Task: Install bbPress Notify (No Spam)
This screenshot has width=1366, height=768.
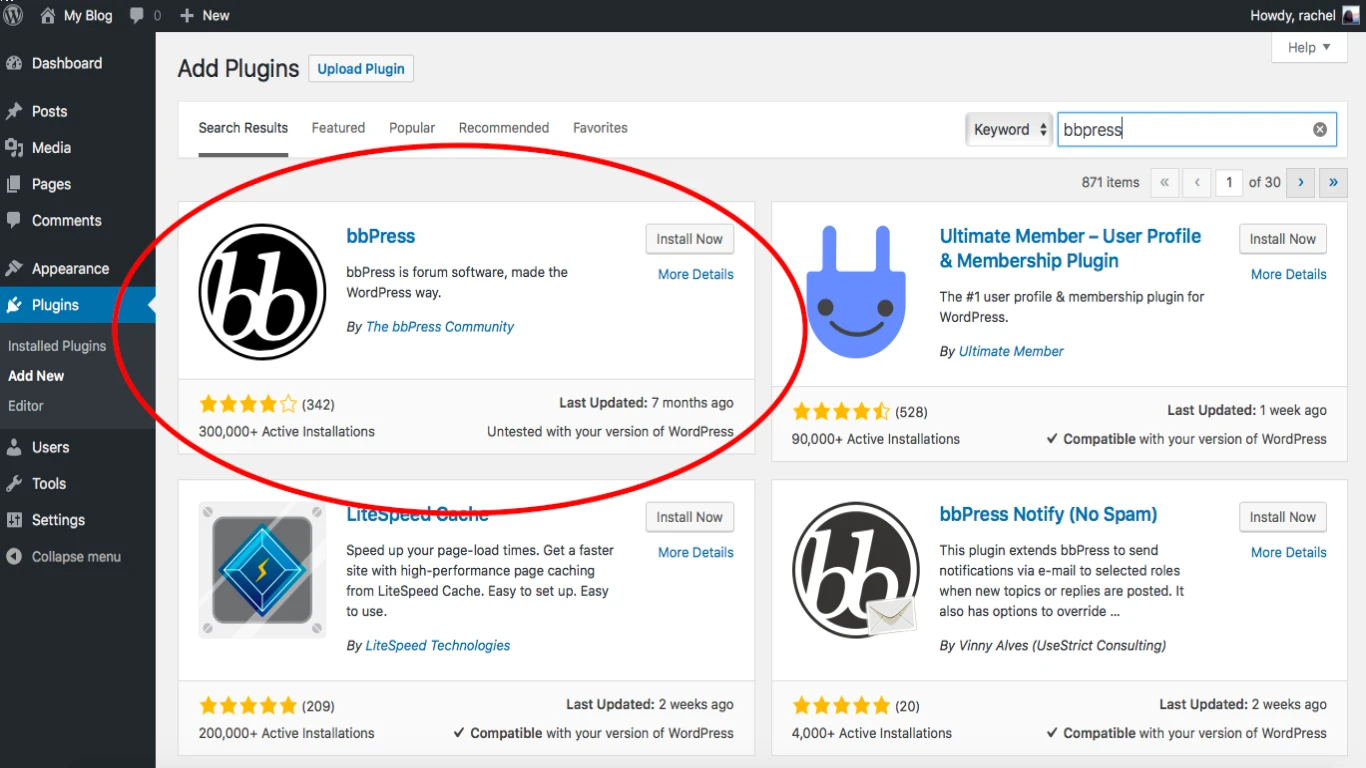Action: point(1283,517)
